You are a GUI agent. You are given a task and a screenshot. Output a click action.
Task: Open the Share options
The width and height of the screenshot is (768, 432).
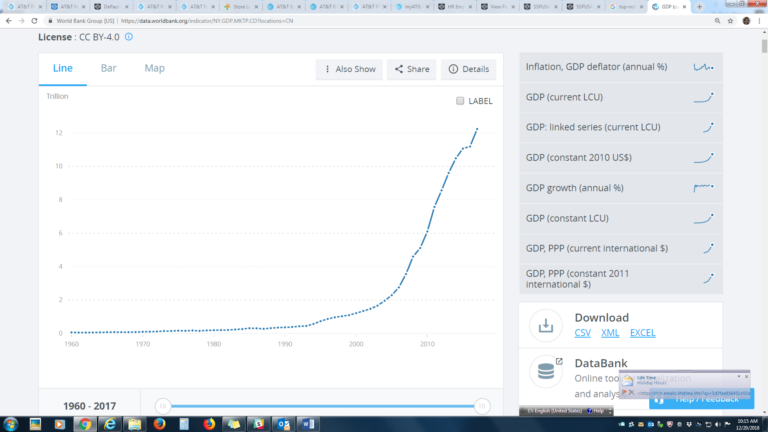click(x=412, y=69)
